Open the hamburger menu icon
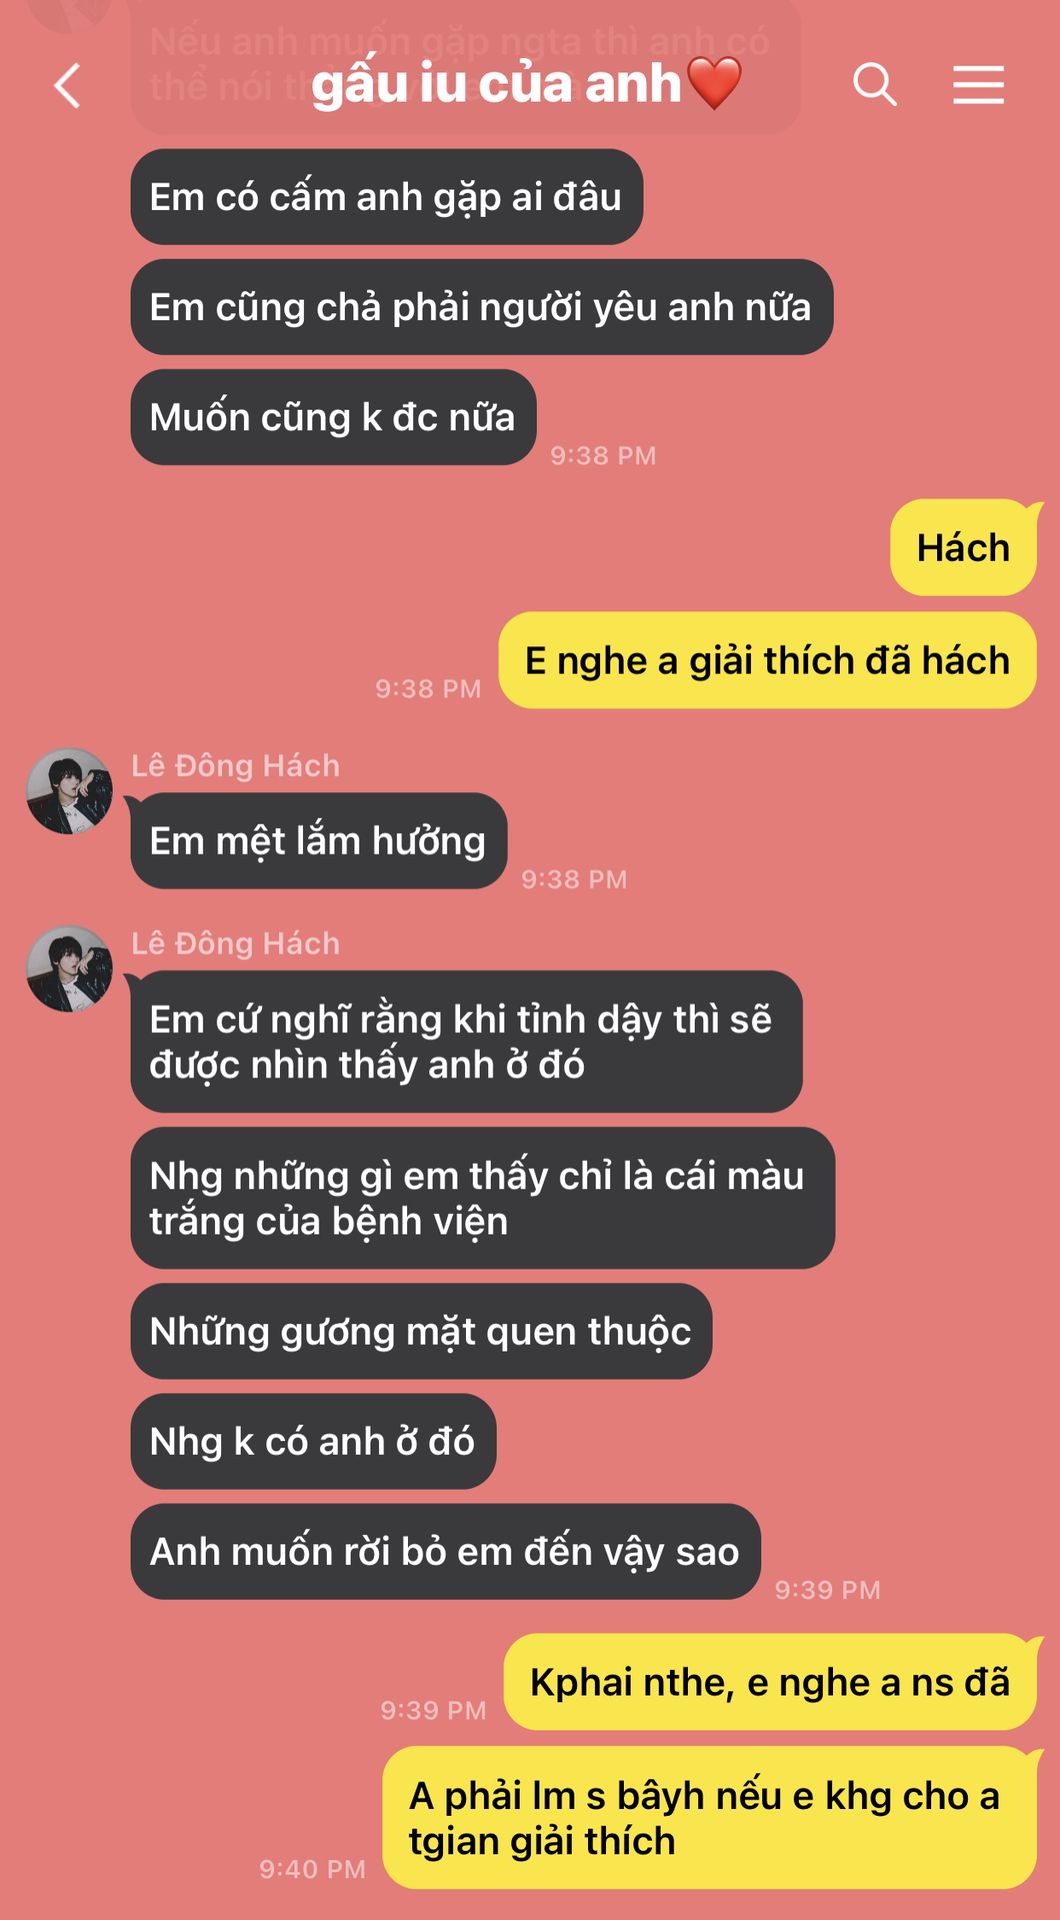The width and height of the screenshot is (1060, 1920). pos(978,84)
